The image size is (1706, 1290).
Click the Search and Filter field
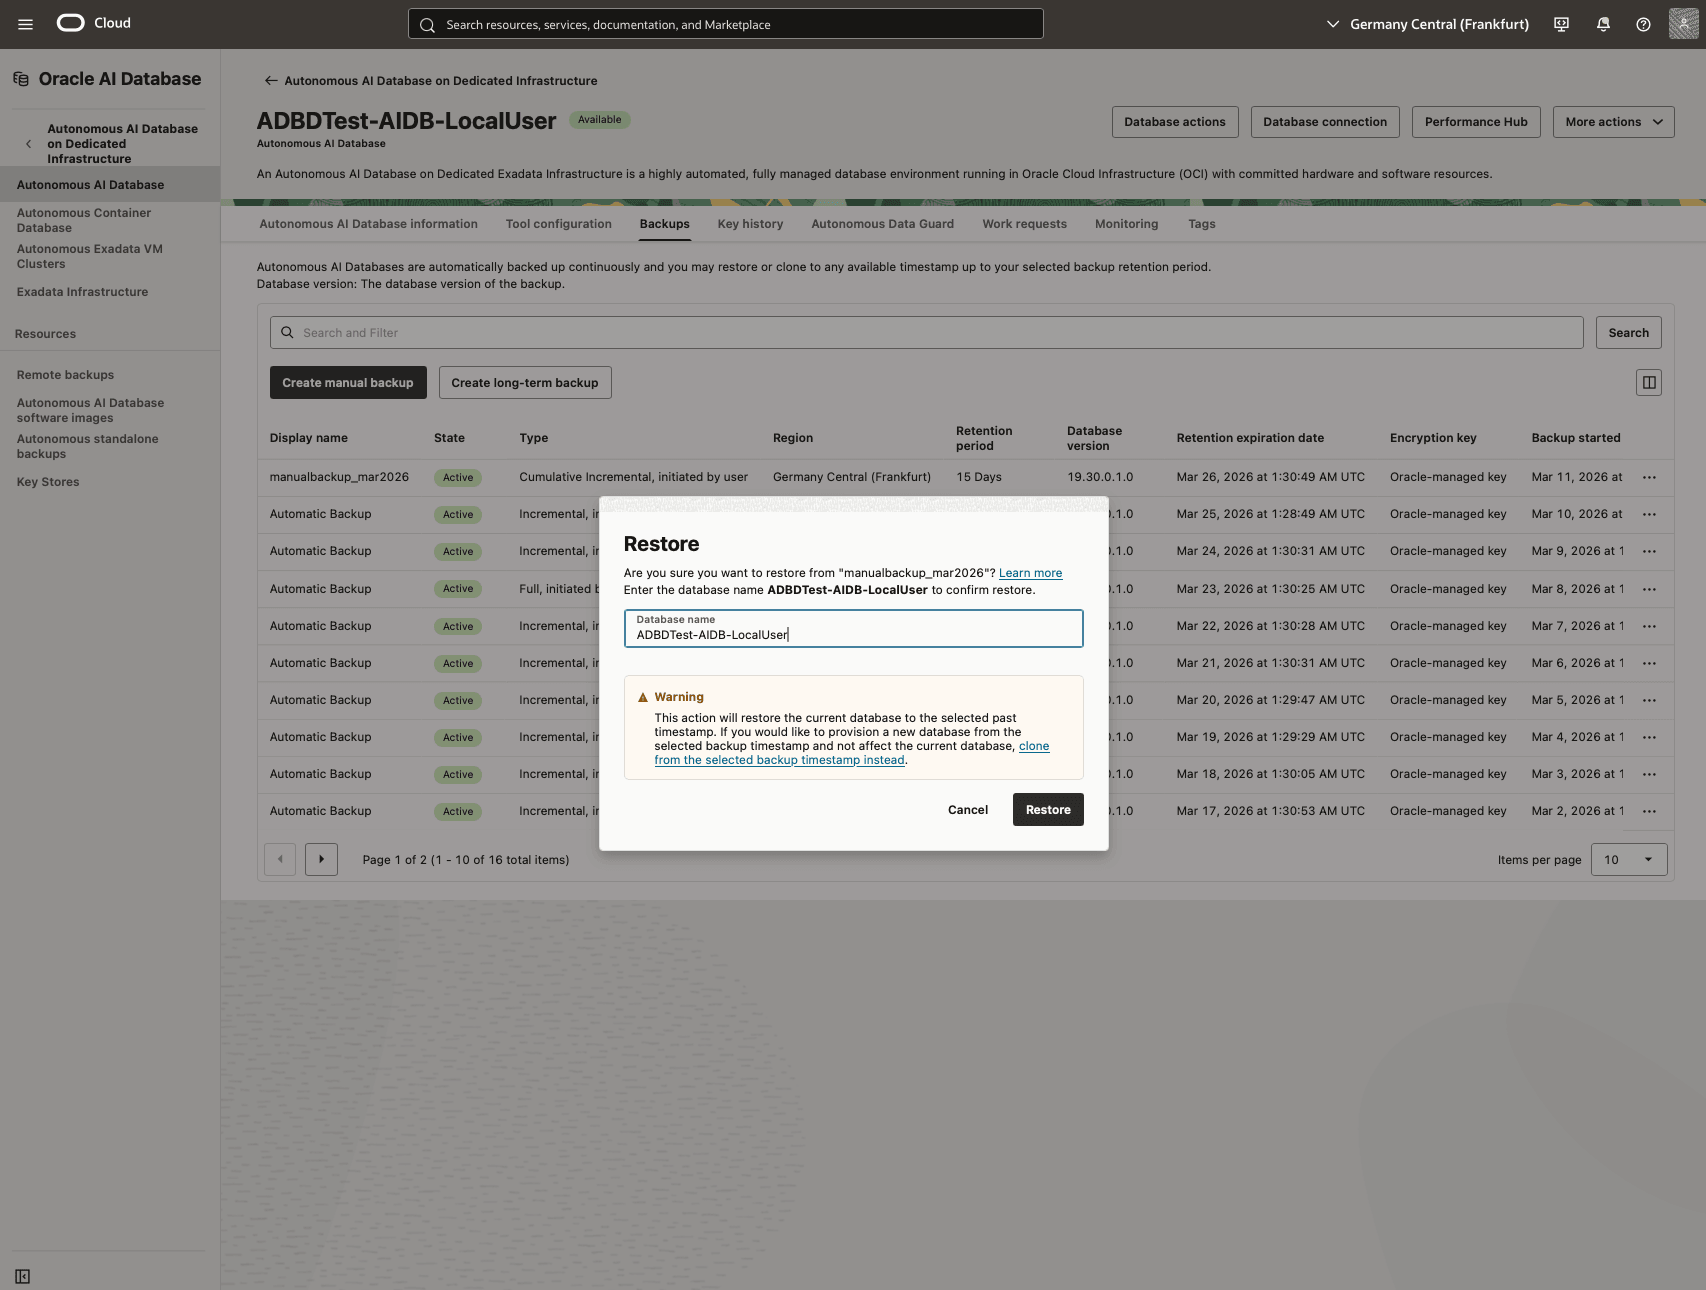pyautogui.click(x=926, y=333)
